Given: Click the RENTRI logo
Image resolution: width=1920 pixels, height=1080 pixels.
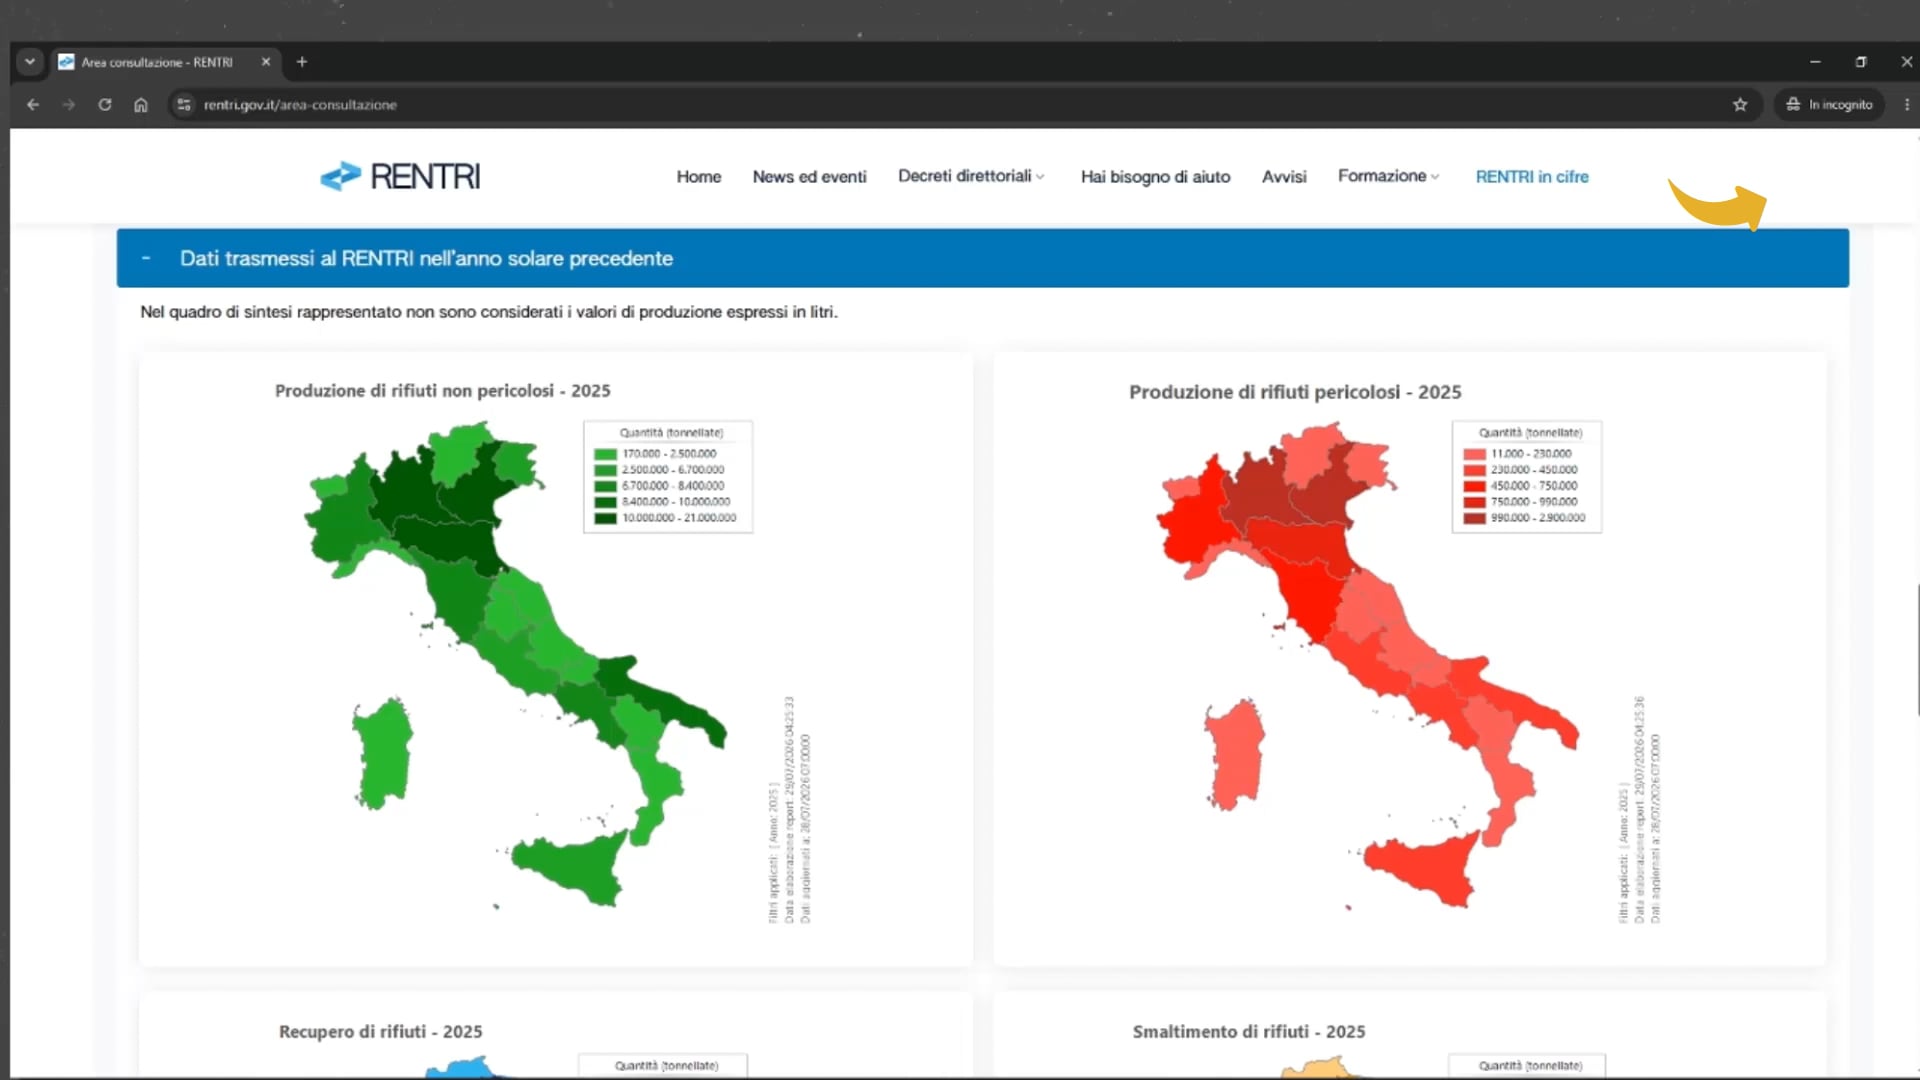Looking at the screenshot, I should (400, 176).
